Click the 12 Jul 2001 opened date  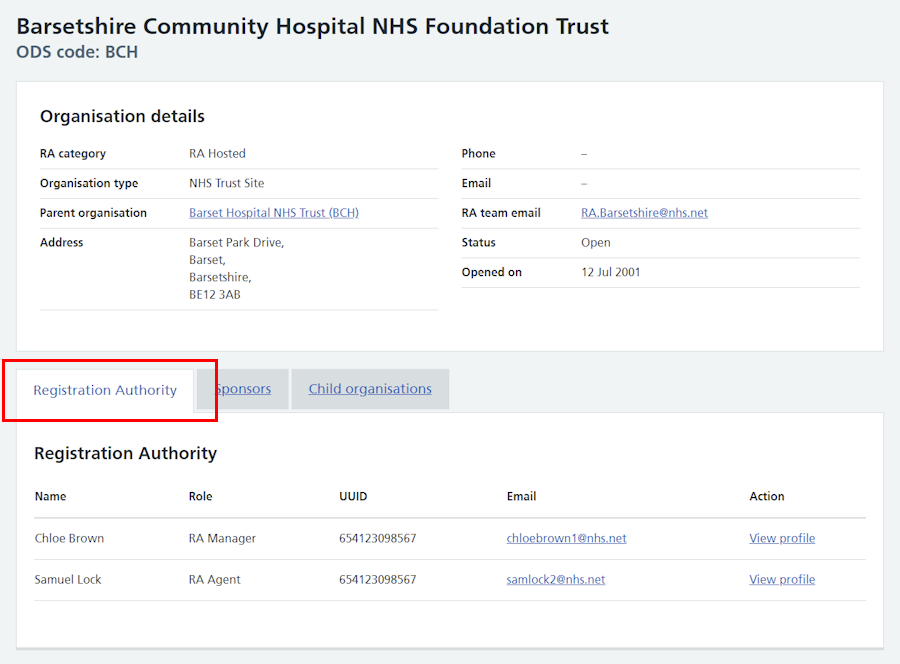611,273
